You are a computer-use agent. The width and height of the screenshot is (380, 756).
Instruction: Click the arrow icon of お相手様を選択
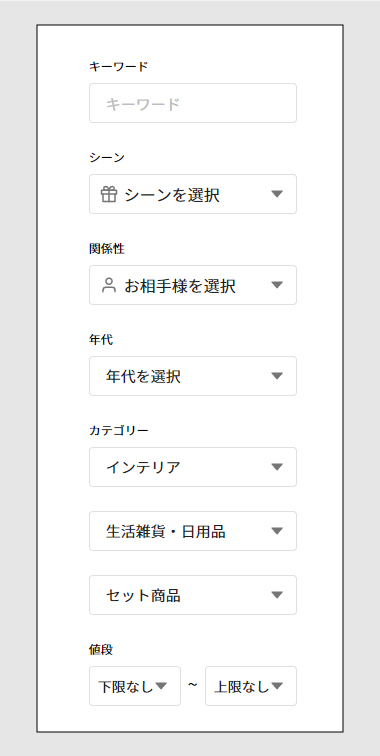click(276, 285)
